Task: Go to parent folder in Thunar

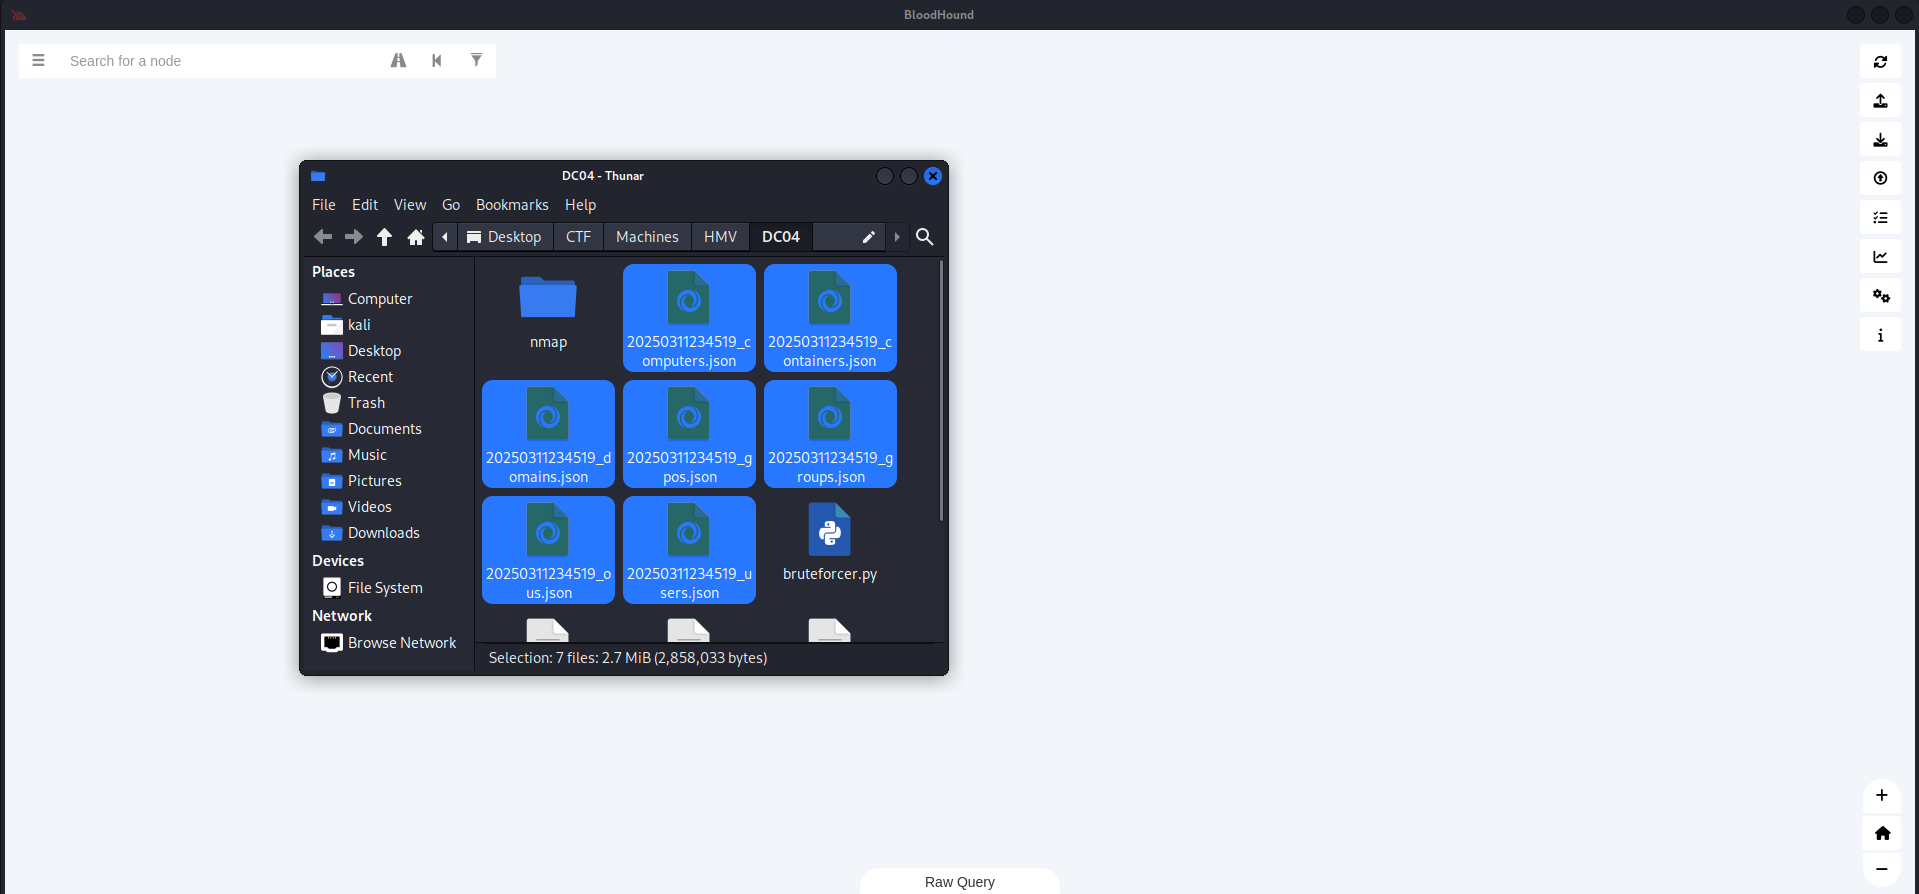Action: (384, 236)
